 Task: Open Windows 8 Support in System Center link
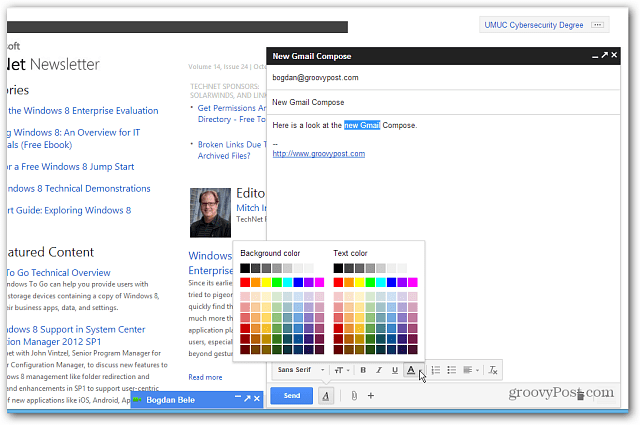tap(76, 336)
